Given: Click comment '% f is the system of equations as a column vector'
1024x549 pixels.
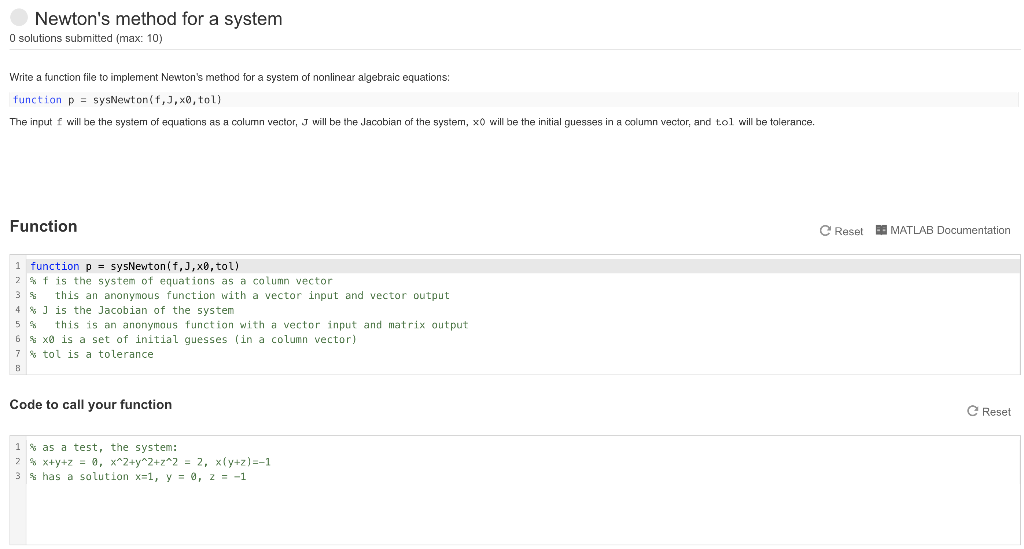Looking at the screenshot, I should pyautogui.click(x=181, y=281).
